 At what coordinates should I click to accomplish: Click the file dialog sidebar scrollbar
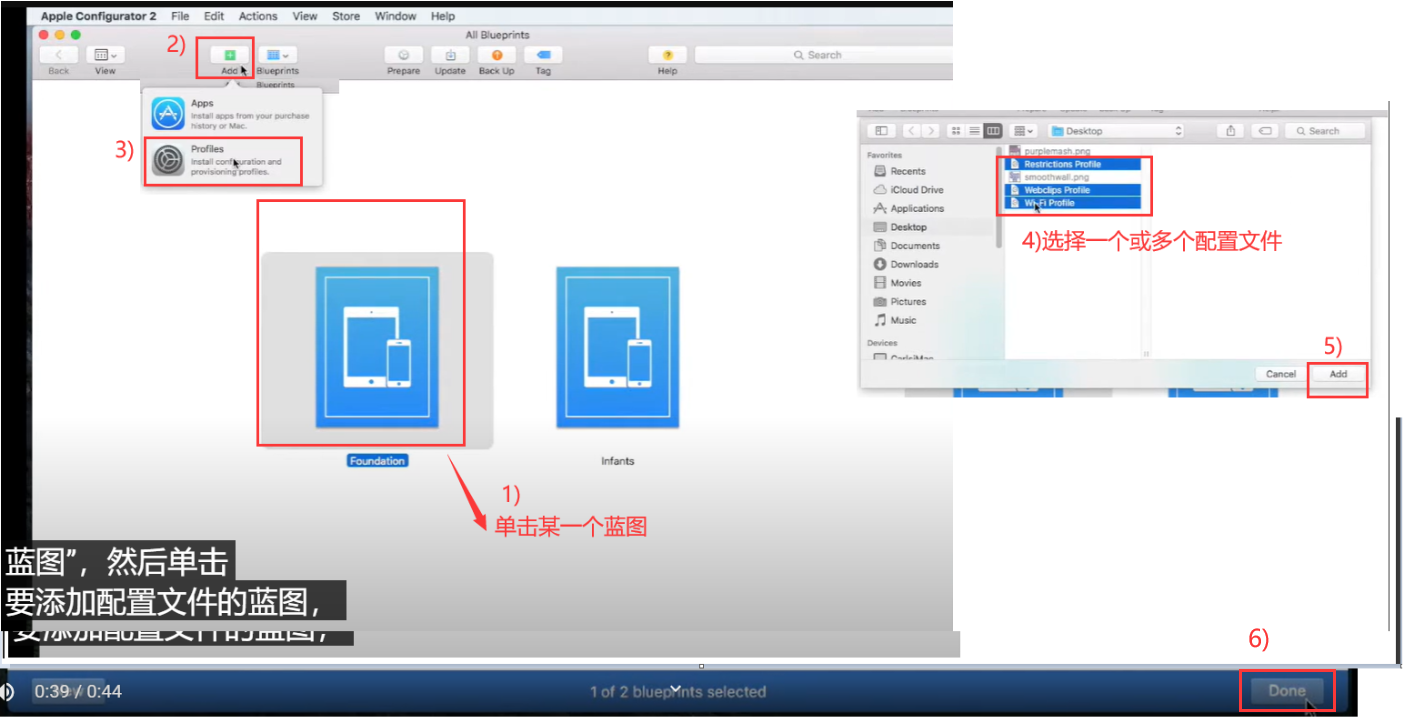(998, 200)
